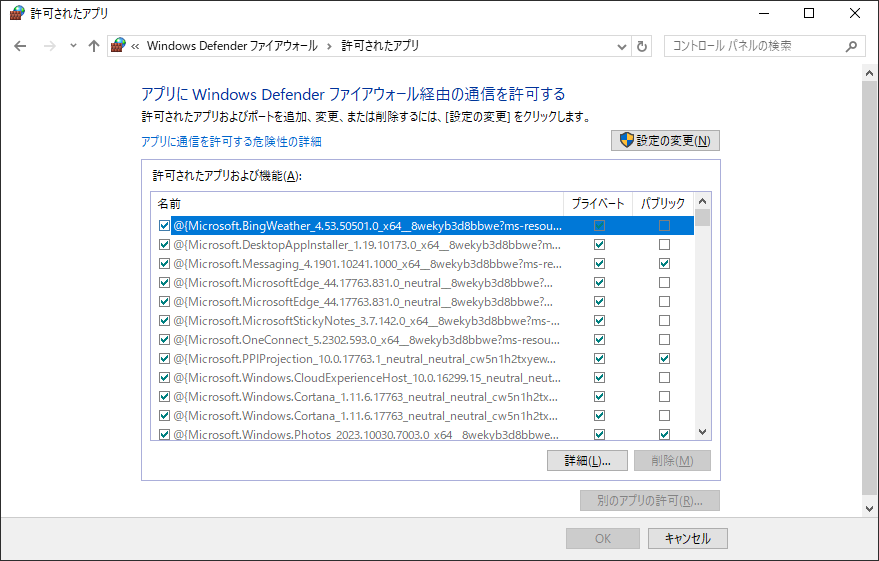Screen dimensions: 879x561
Task: Click the magnifier search icon
Action: [x=852, y=47]
